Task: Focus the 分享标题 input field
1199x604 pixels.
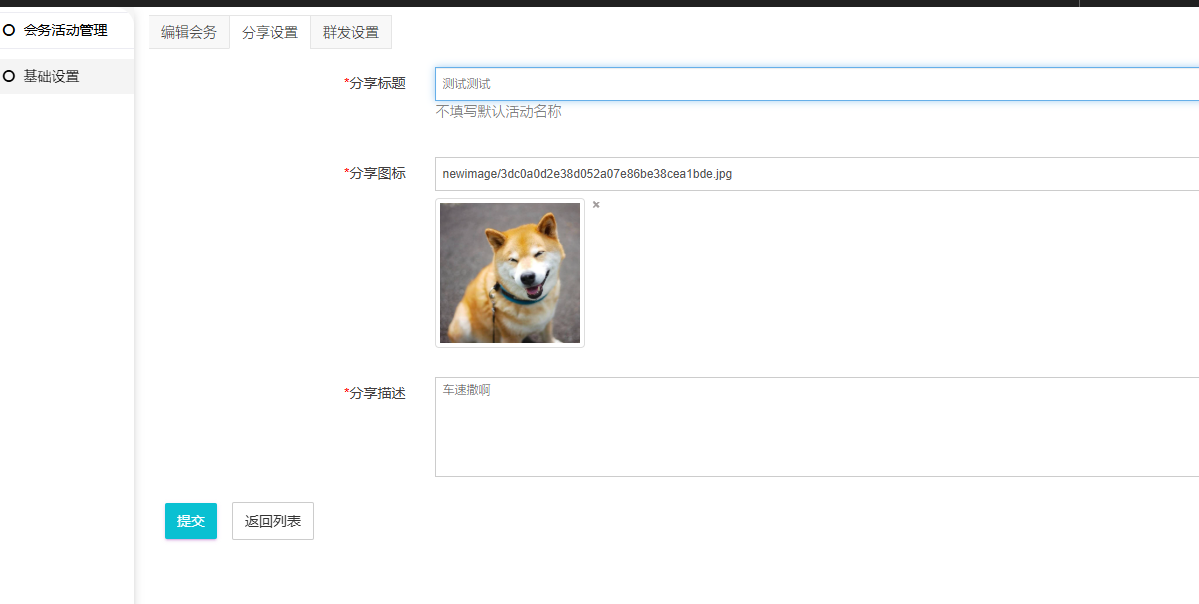Action: click(816, 84)
